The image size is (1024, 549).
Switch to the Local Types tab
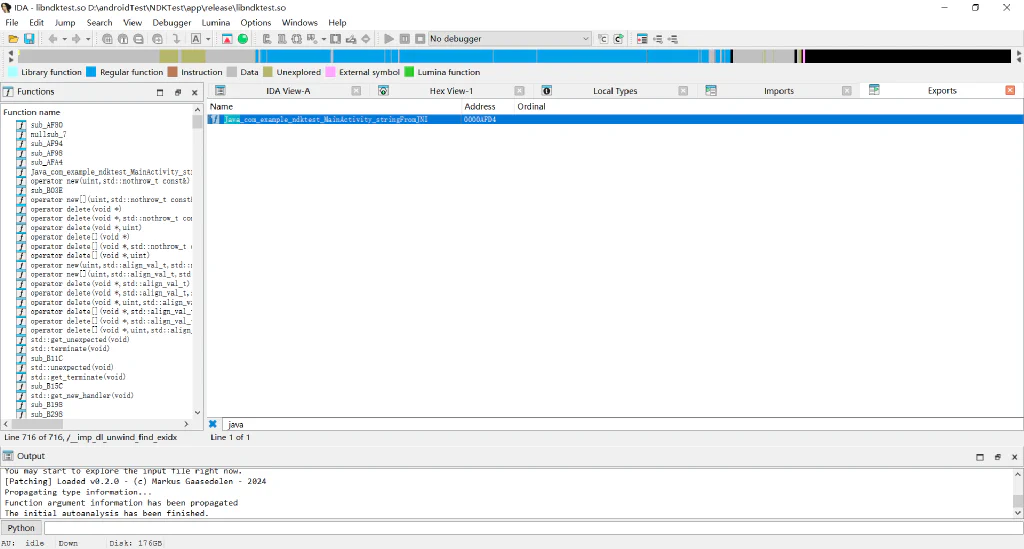pos(615,91)
